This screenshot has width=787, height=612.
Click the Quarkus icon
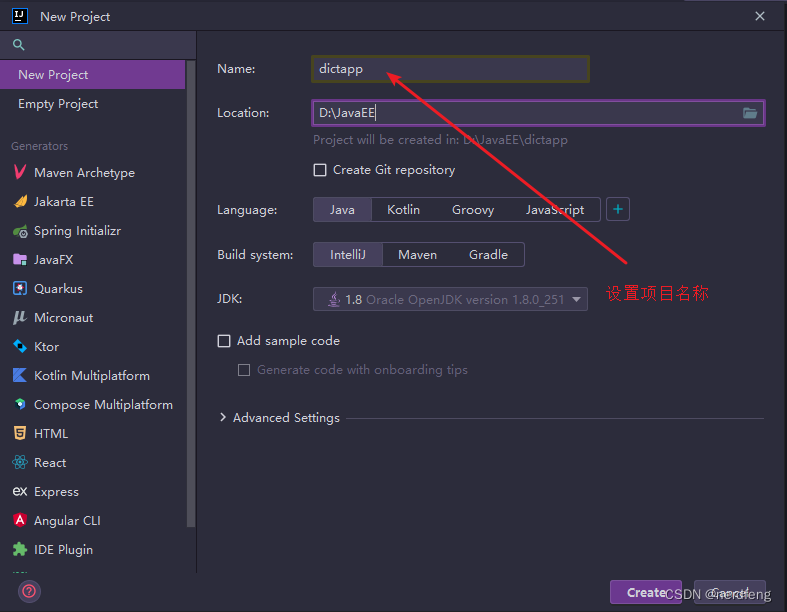(20, 289)
